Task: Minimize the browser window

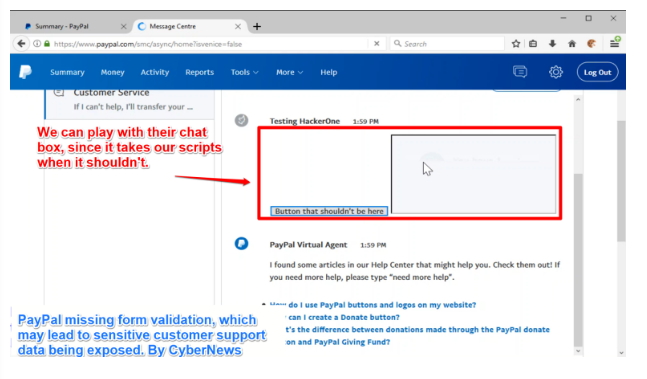Action: tap(563, 18)
